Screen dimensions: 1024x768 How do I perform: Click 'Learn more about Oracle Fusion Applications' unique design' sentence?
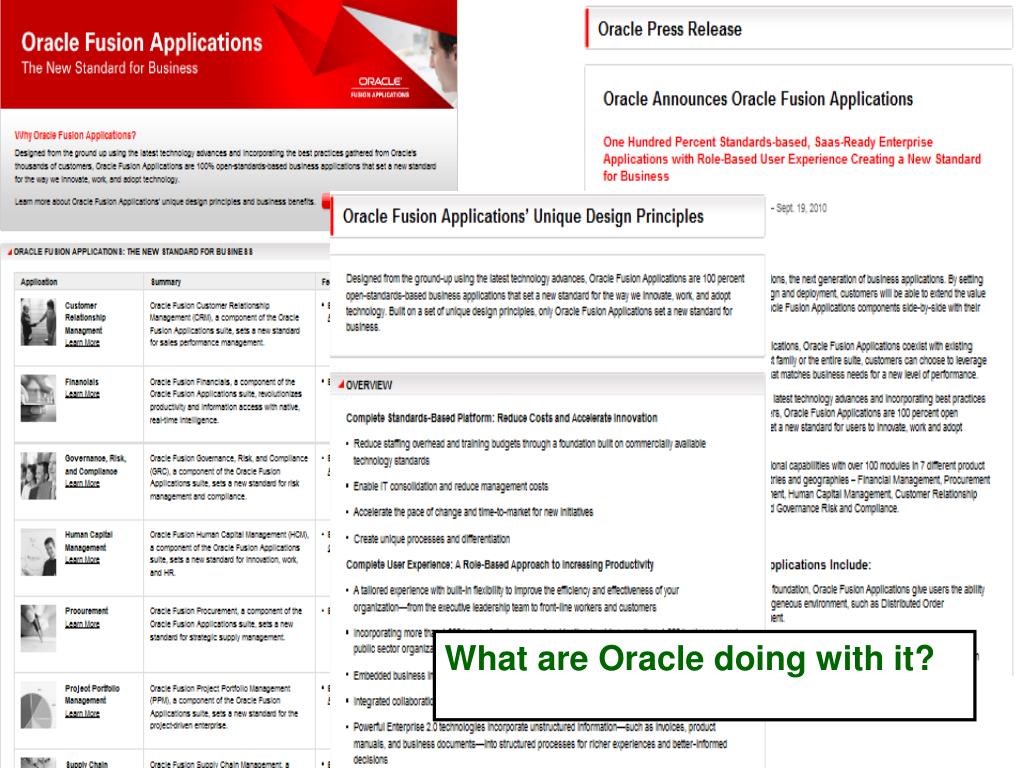pyautogui.click(x=165, y=202)
